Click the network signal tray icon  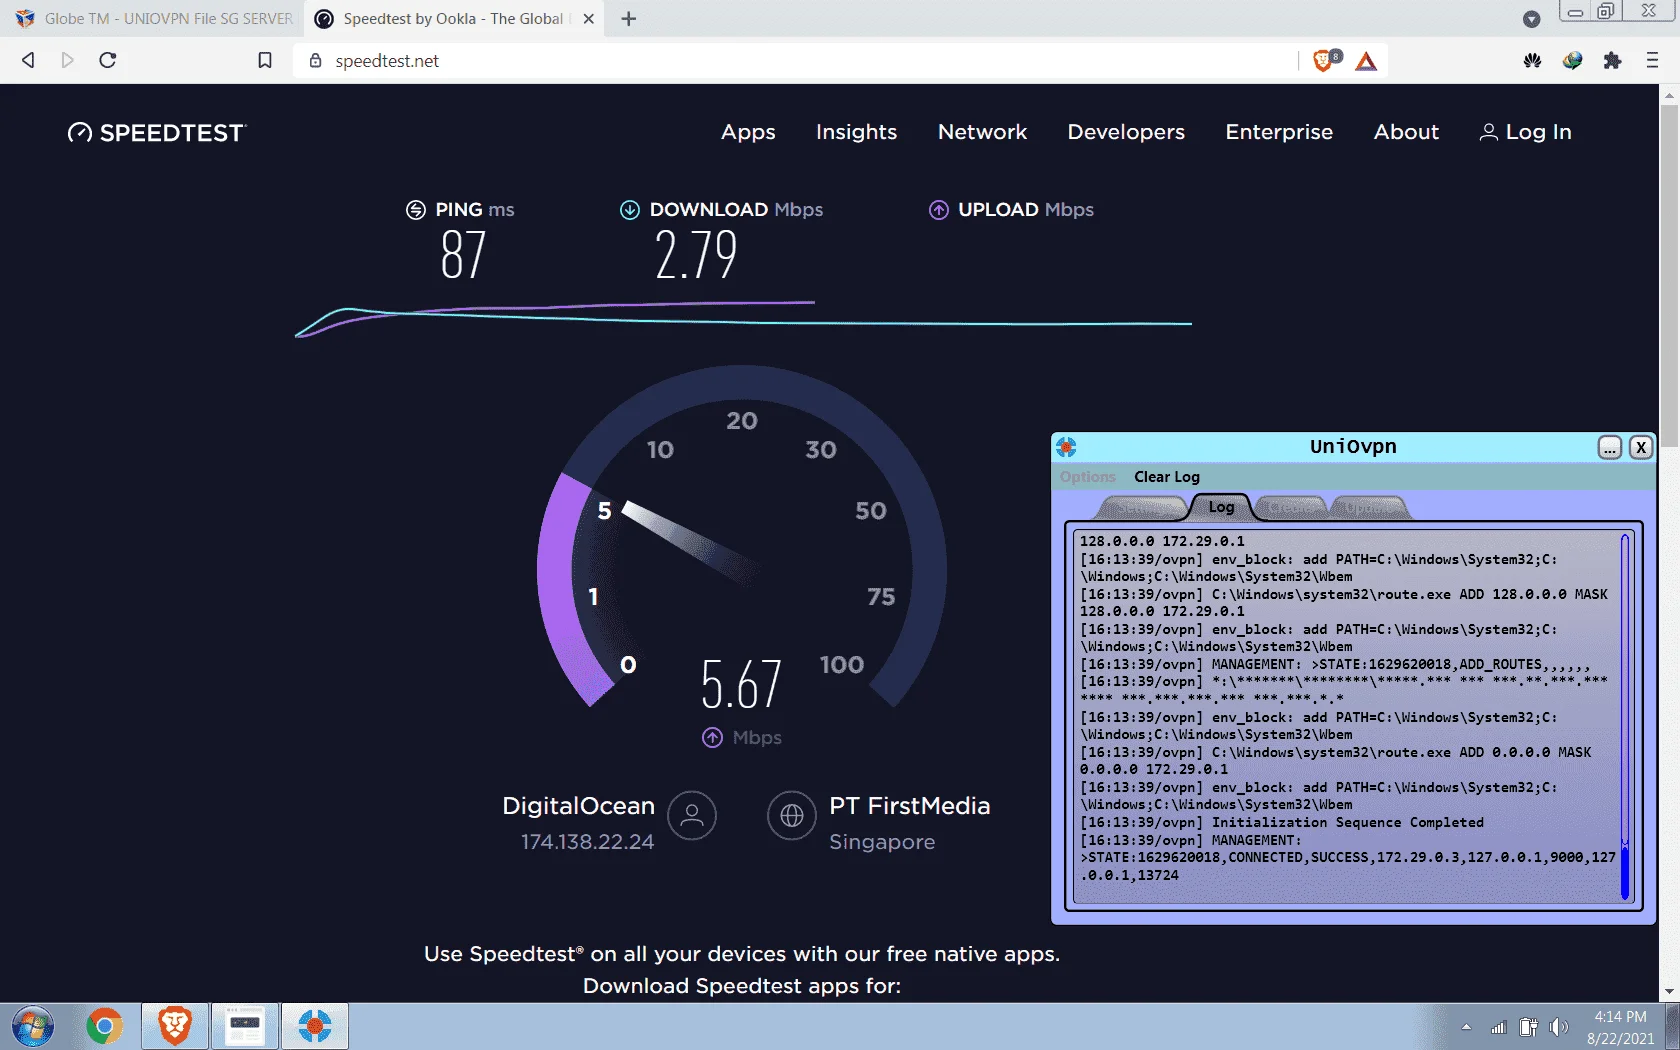coord(1498,1027)
